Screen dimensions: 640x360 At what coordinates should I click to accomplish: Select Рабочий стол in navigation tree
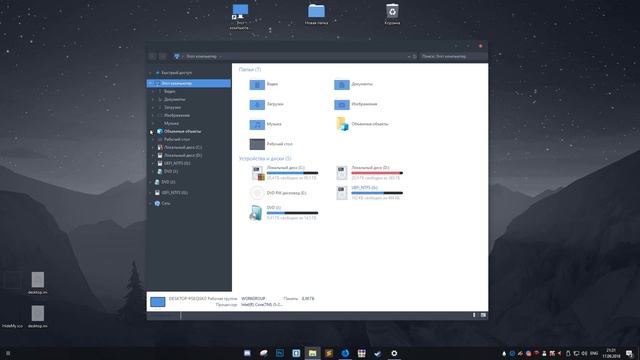click(177, 139)
